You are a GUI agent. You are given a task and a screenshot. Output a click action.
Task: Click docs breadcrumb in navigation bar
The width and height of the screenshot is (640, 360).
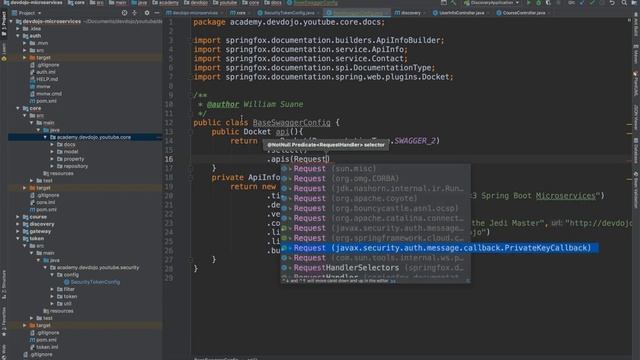click(273, 3)
